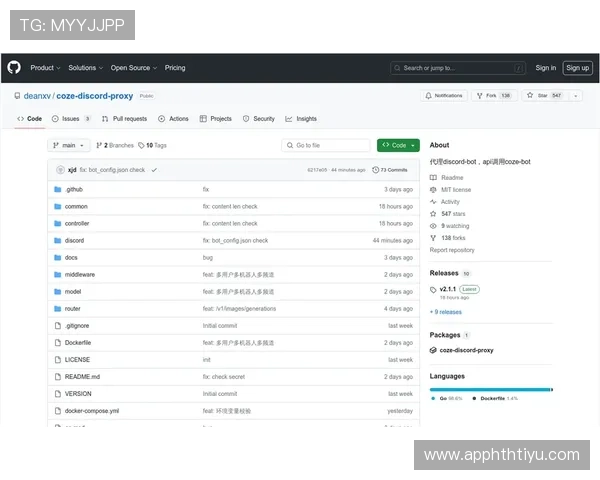Open the 73 Commits history link
Image resolution: width=600 pixels, height=480 pixels.
tap(391, 170)
